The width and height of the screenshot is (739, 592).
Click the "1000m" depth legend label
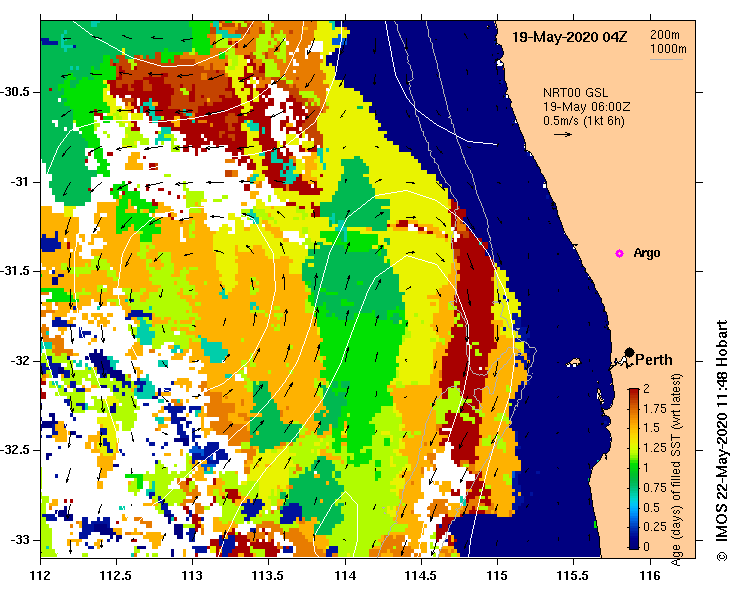(x=668, y=49)
